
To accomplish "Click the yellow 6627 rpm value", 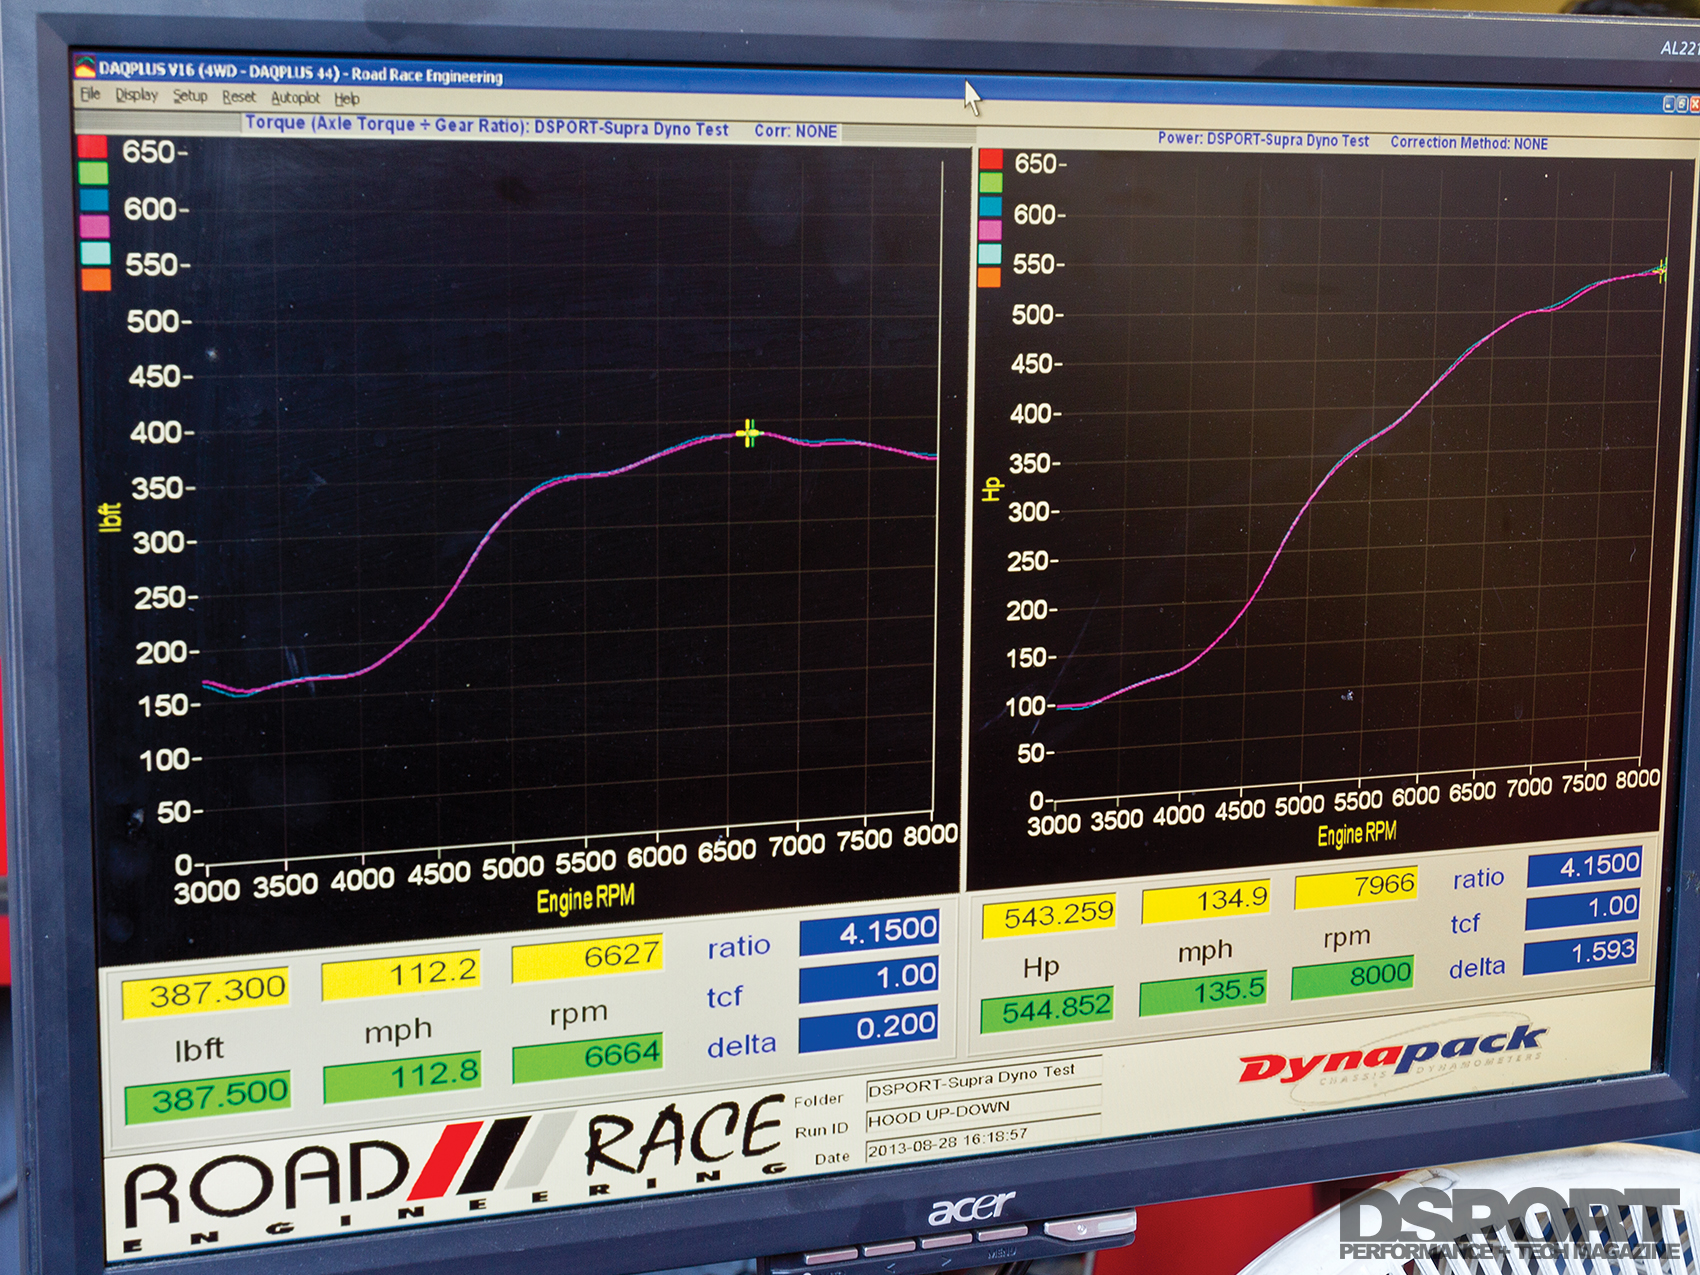I will point(587,957).
